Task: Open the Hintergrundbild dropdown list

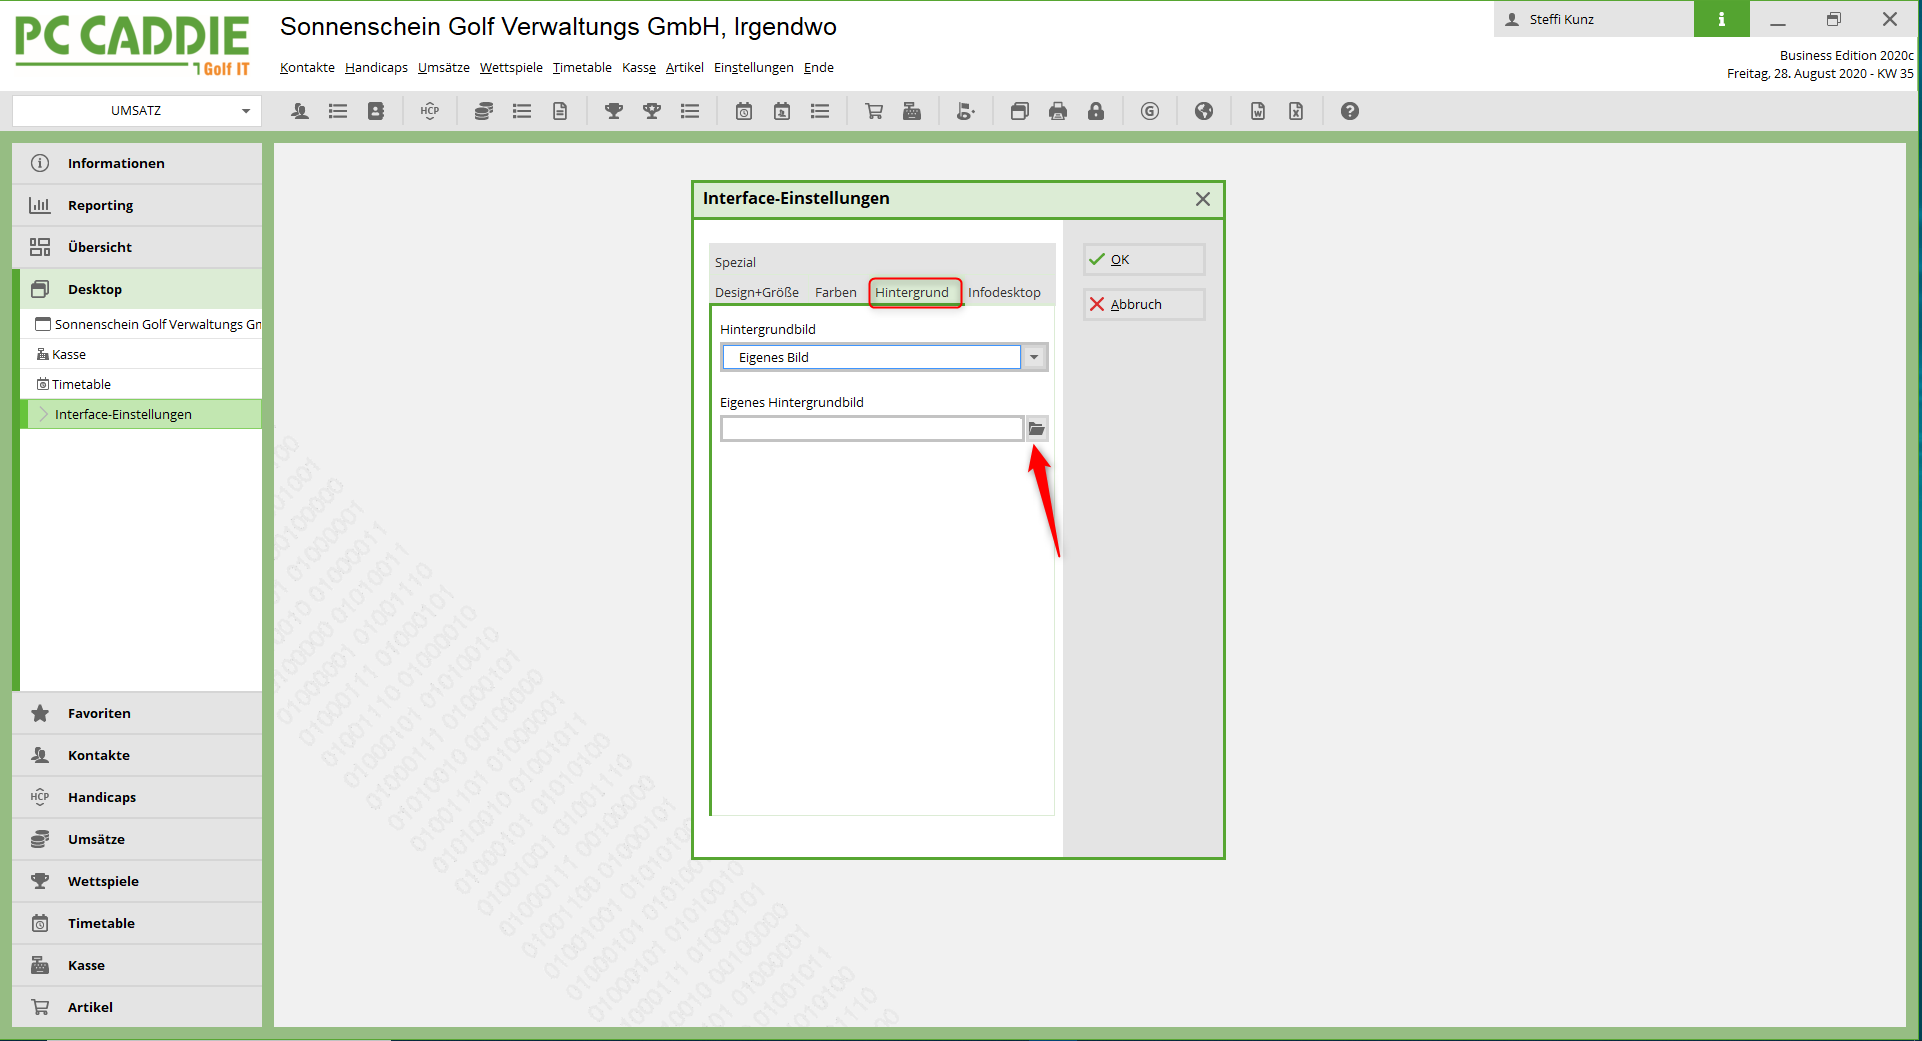Action: (x=1034, y=357)
